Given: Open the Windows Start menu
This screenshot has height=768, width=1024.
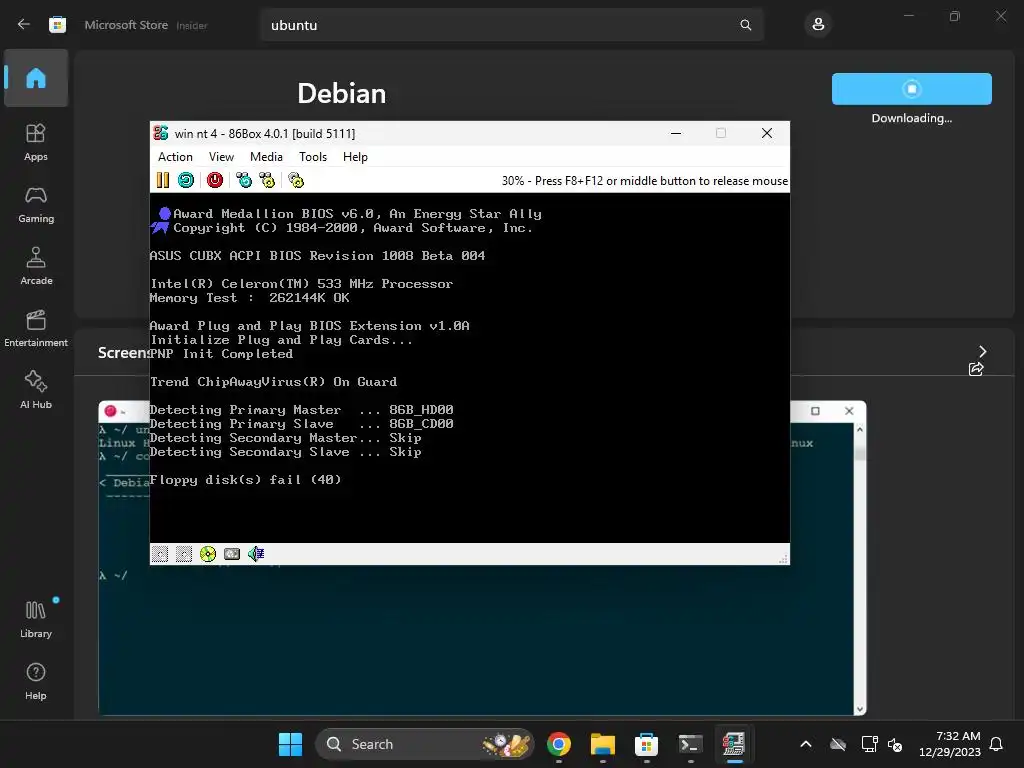Looking at the screenshot, I should click(290, 744).
